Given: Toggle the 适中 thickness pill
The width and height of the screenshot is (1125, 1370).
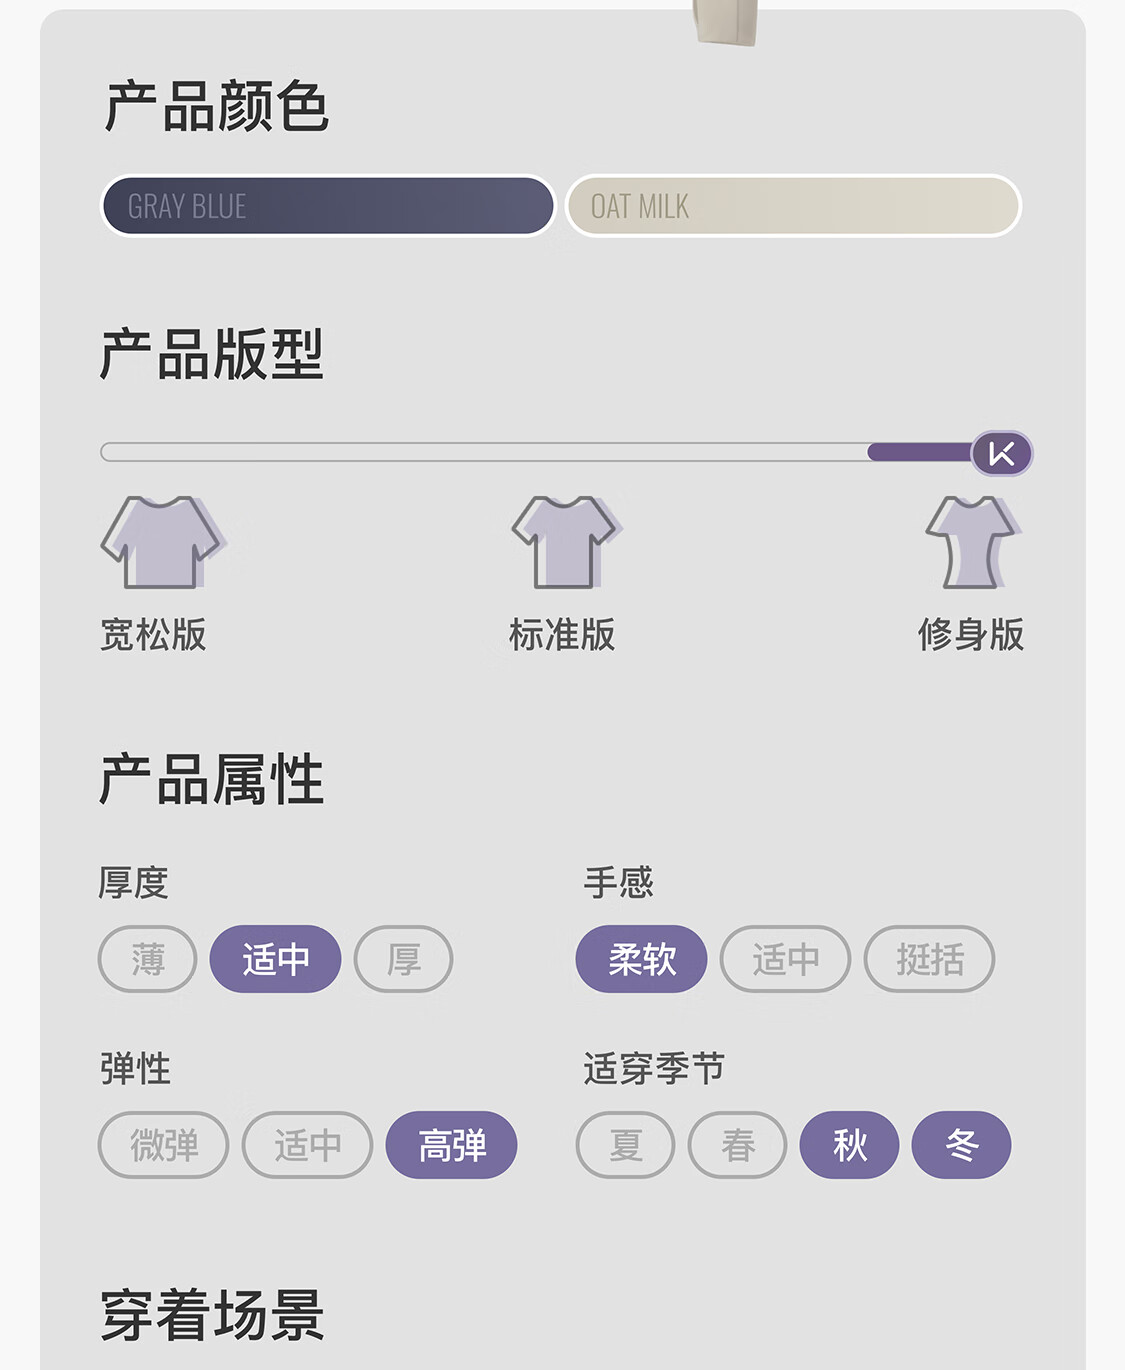Looking at the screenshot, I should (276, 959).
